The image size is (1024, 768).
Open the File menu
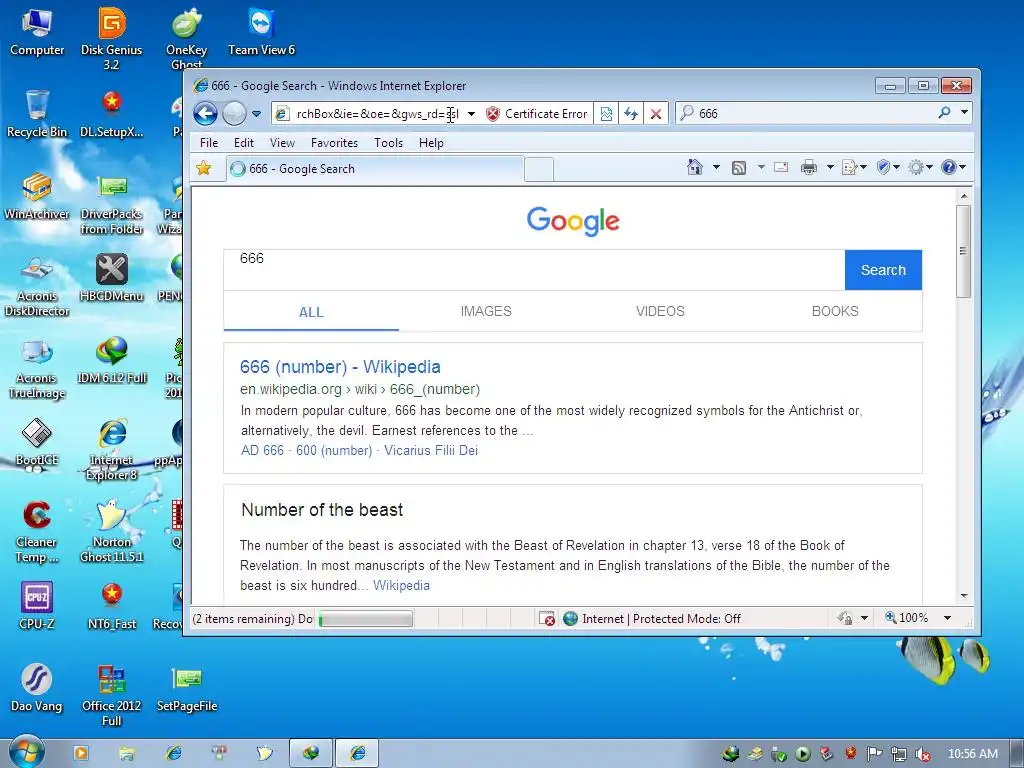click(x=209, y=142)
